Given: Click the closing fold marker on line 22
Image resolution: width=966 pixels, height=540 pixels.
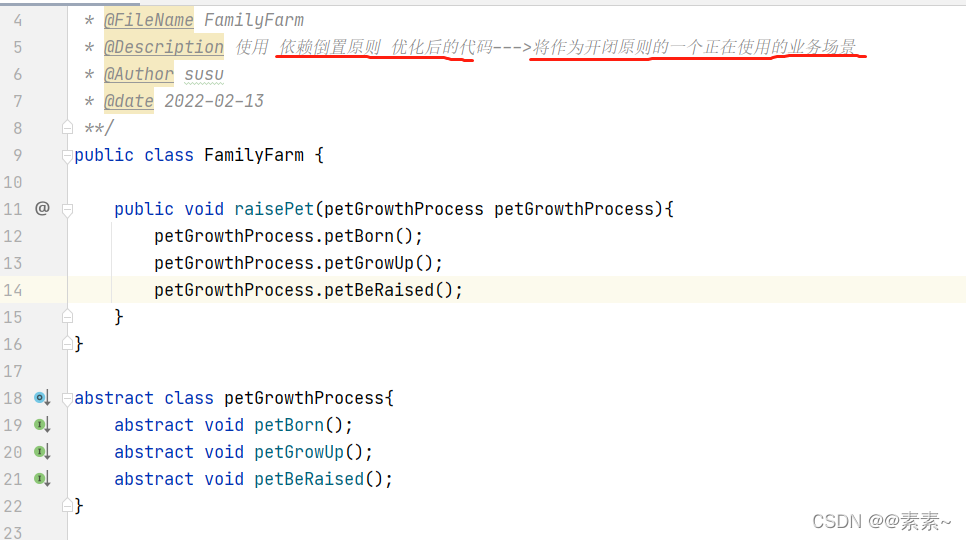Looking at the screenshot, I should 68,506.
